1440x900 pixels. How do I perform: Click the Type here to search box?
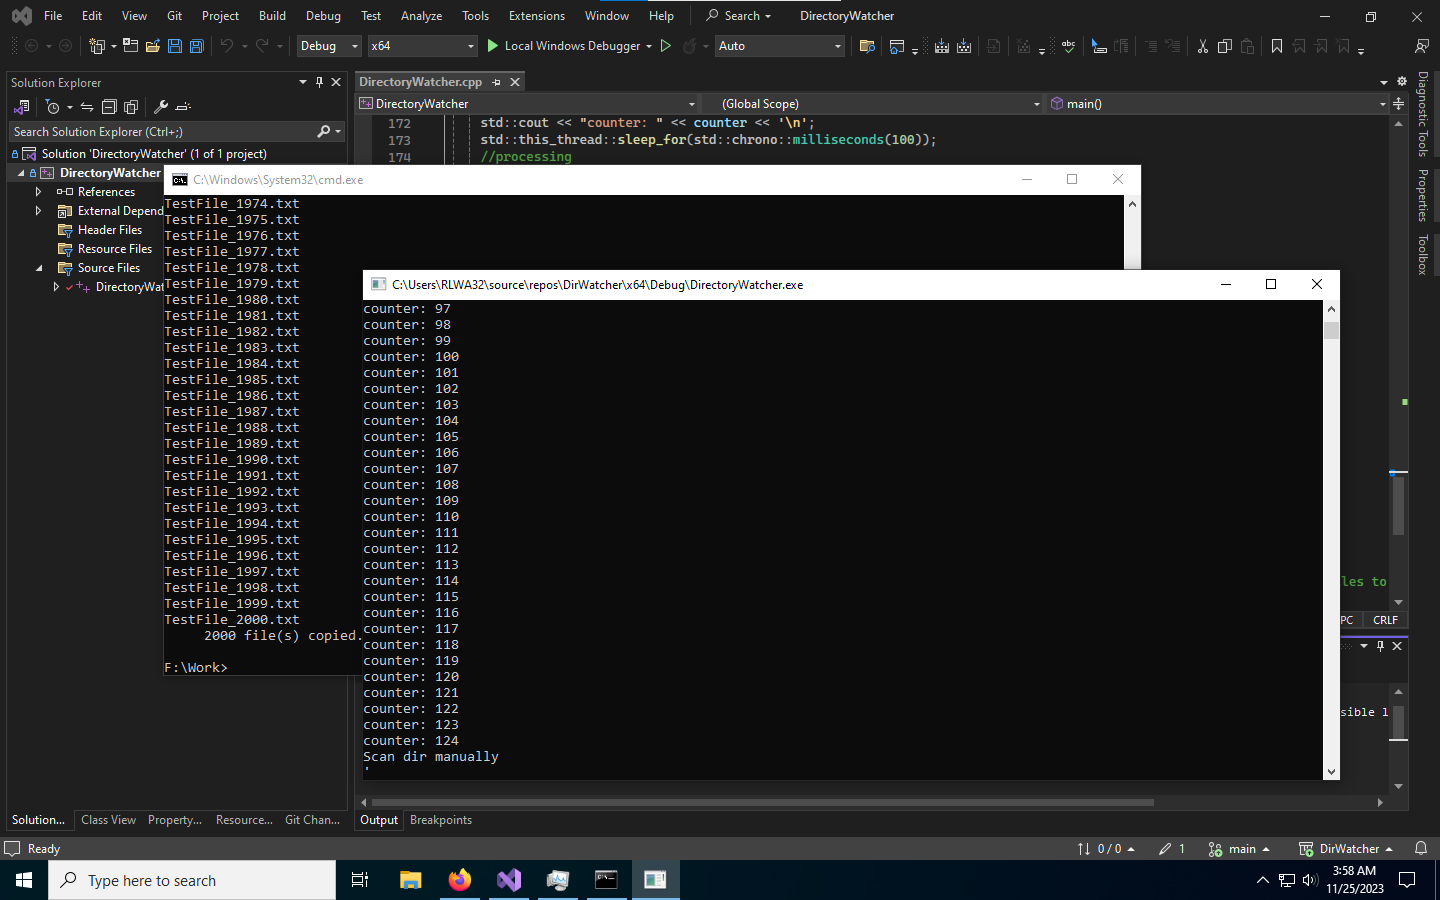click(192, 880)
